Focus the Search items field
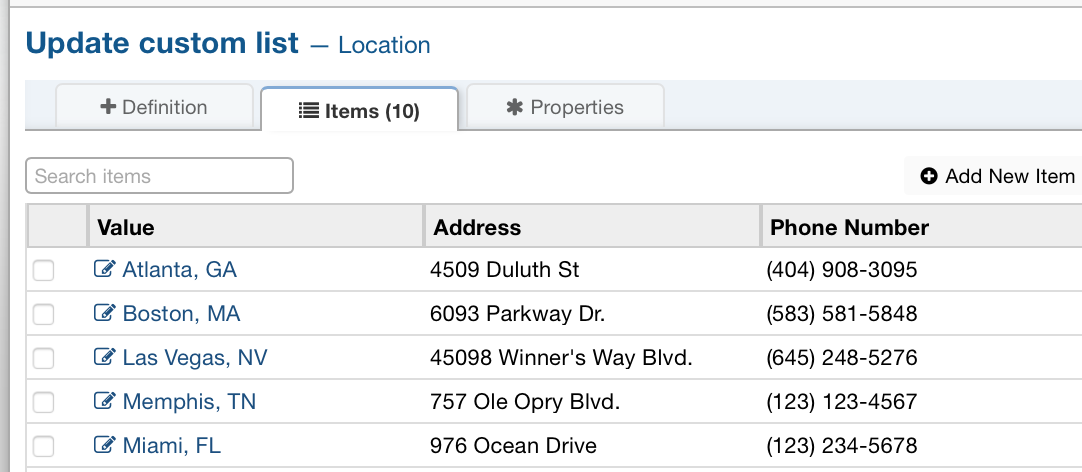 pos(159,176)
